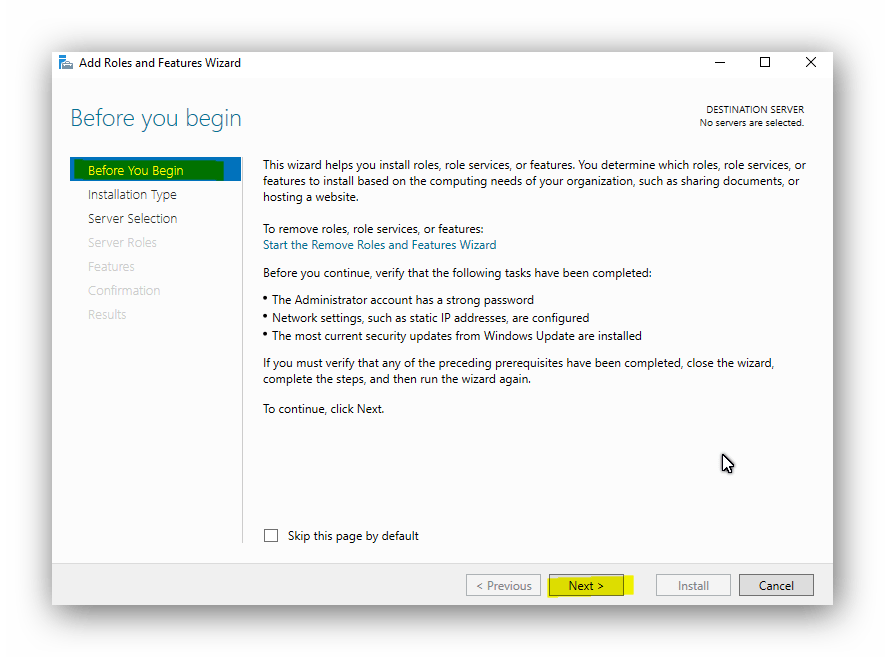Image resolution: width=885 pixels, height=657 pixels.
Task: Click the window title text Add Roles and Features Wizard
Action: click(160, 63)
